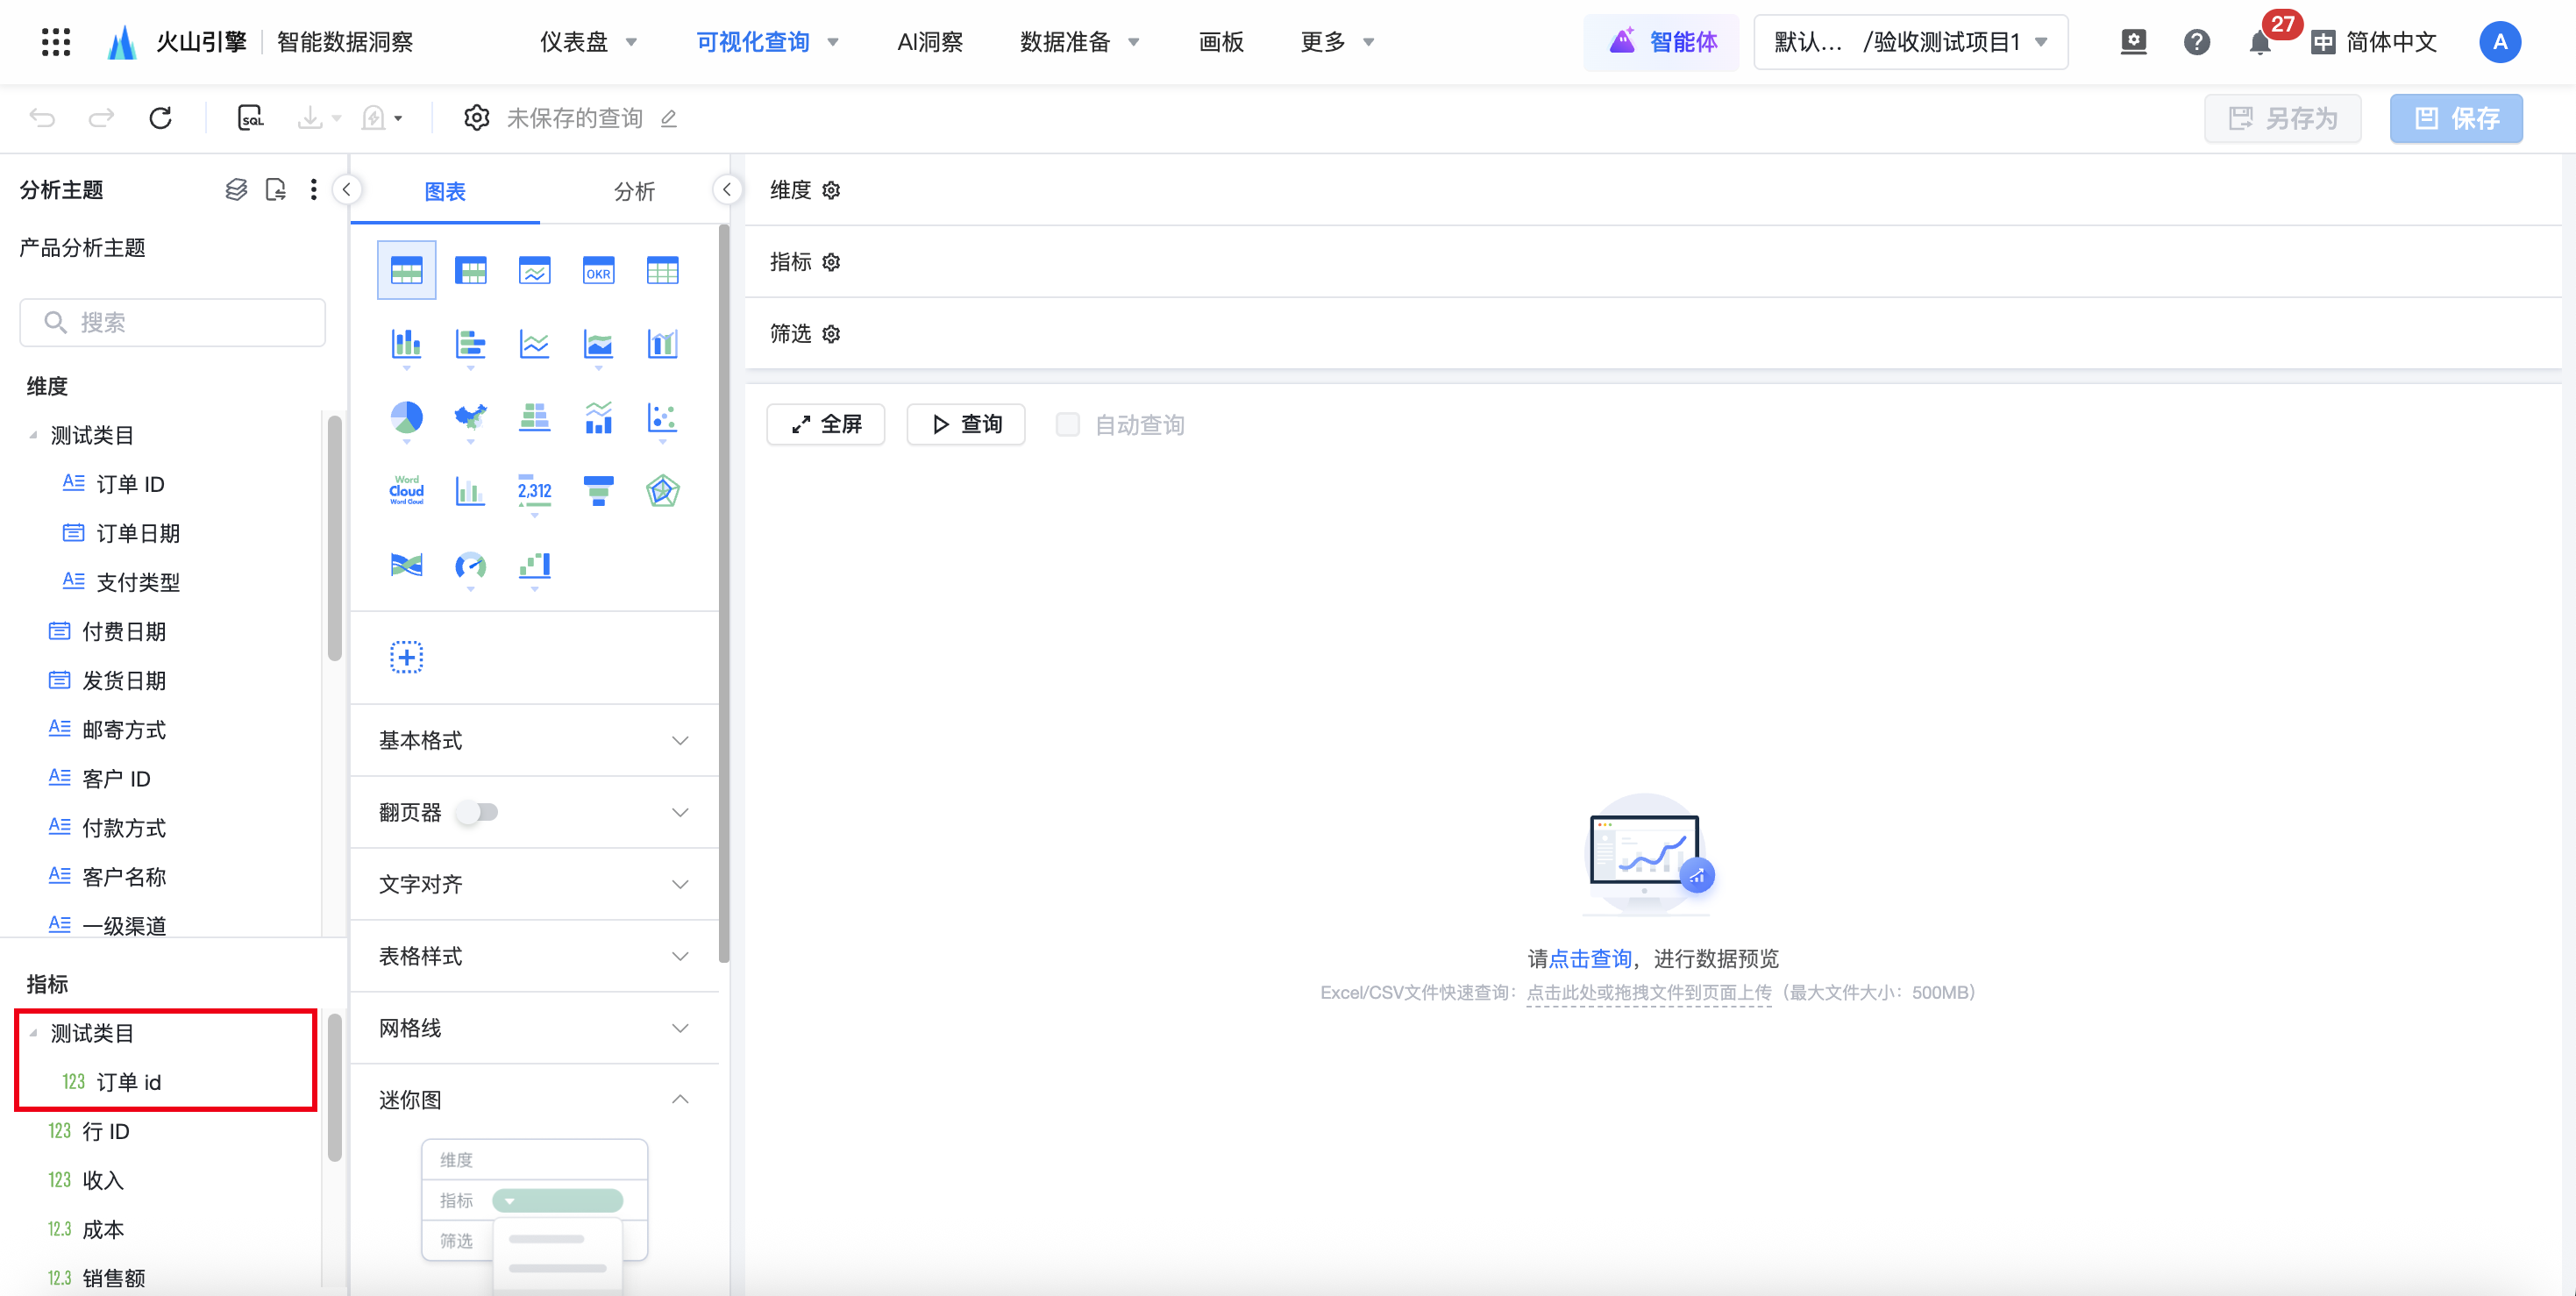Viewport: 2576px width, 1296px height.
Task: Click the SQL view toolbar icon
Action: point(250,118)
